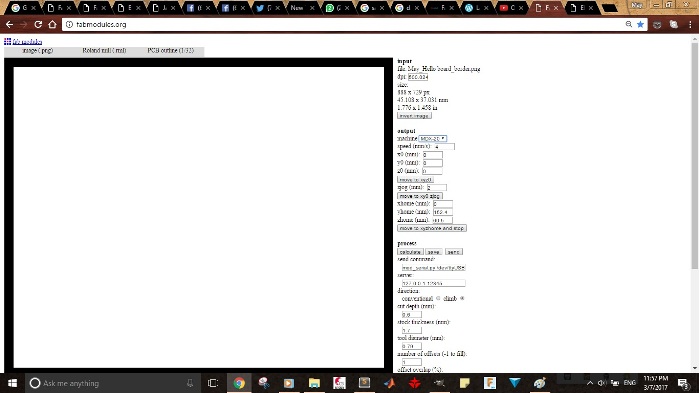Click the xhome (mm) input field
Image resolution: width=699 pixels, height=393 pixels.
(443, 204)
